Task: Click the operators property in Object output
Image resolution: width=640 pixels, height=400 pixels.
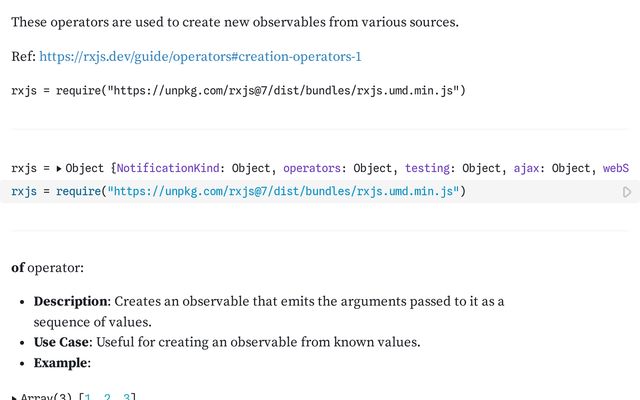Action: 313,169
